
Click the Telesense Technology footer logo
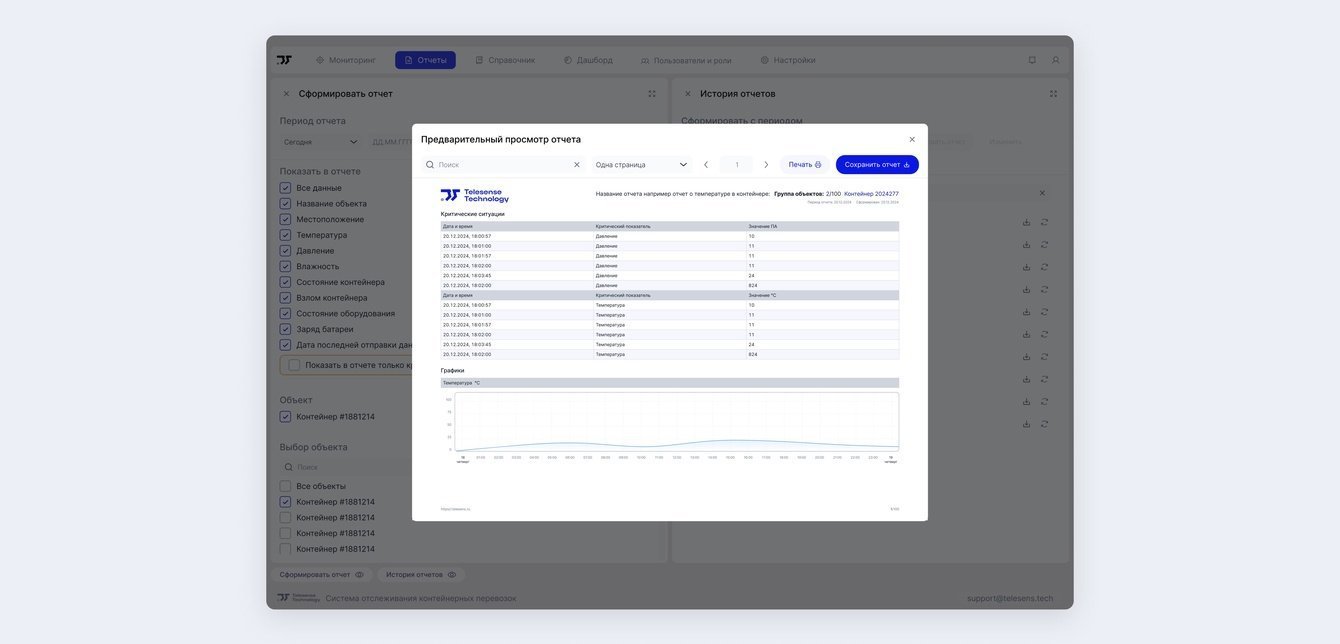click(298, 598)
